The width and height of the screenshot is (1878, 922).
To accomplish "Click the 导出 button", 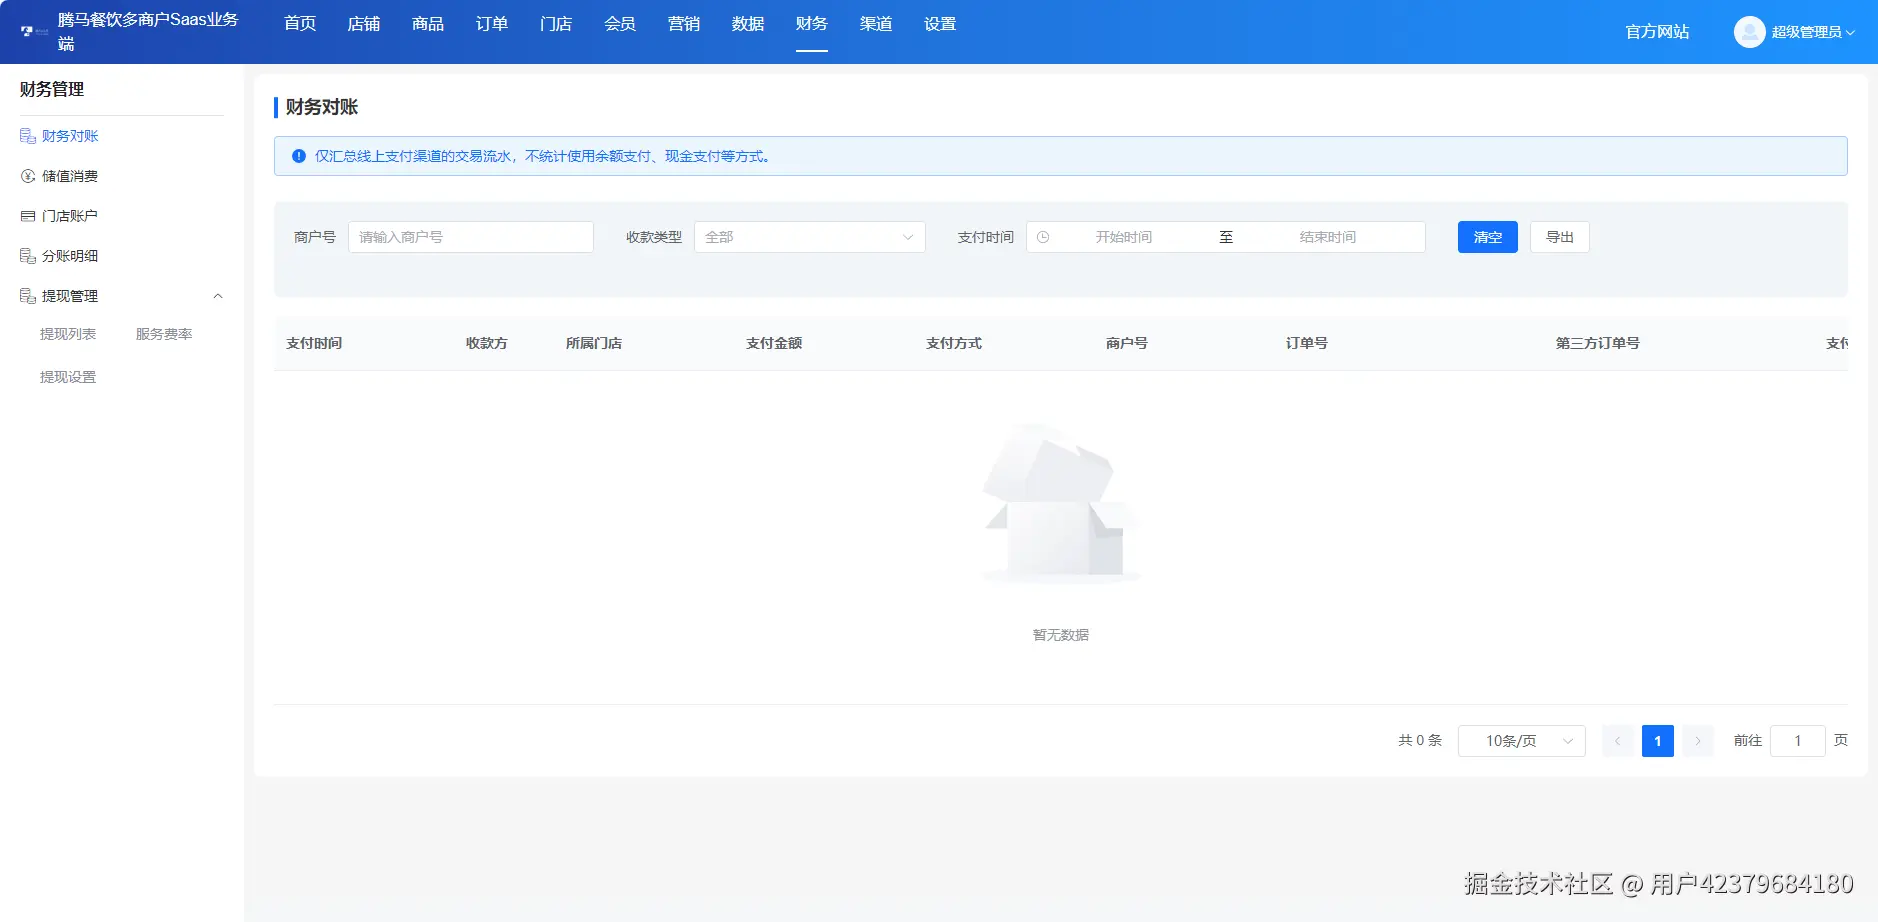I will point(1560,237).
